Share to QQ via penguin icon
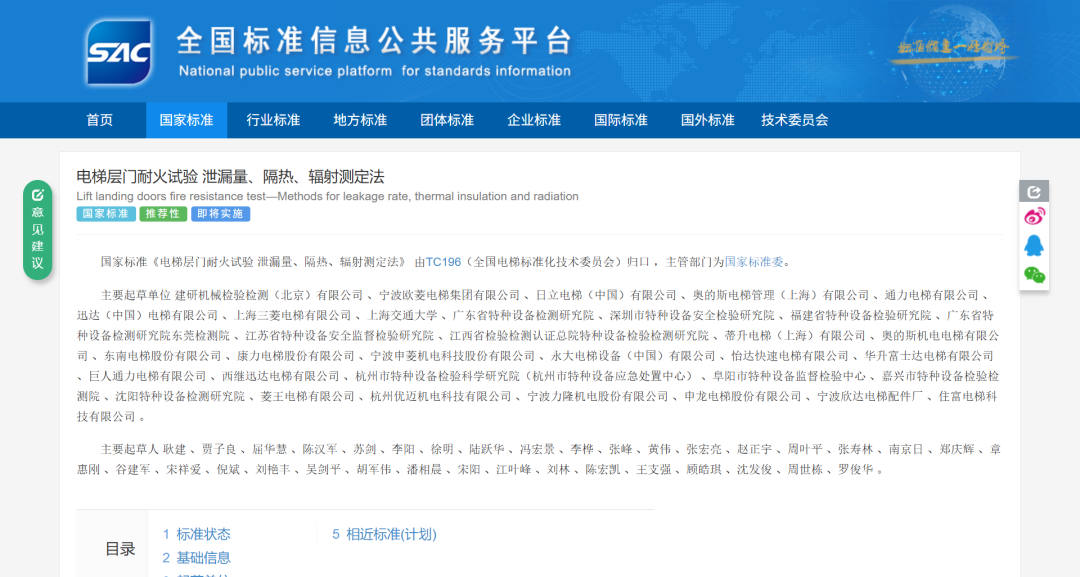The width and height of the screenshot is (1080, 577). 1034,246
